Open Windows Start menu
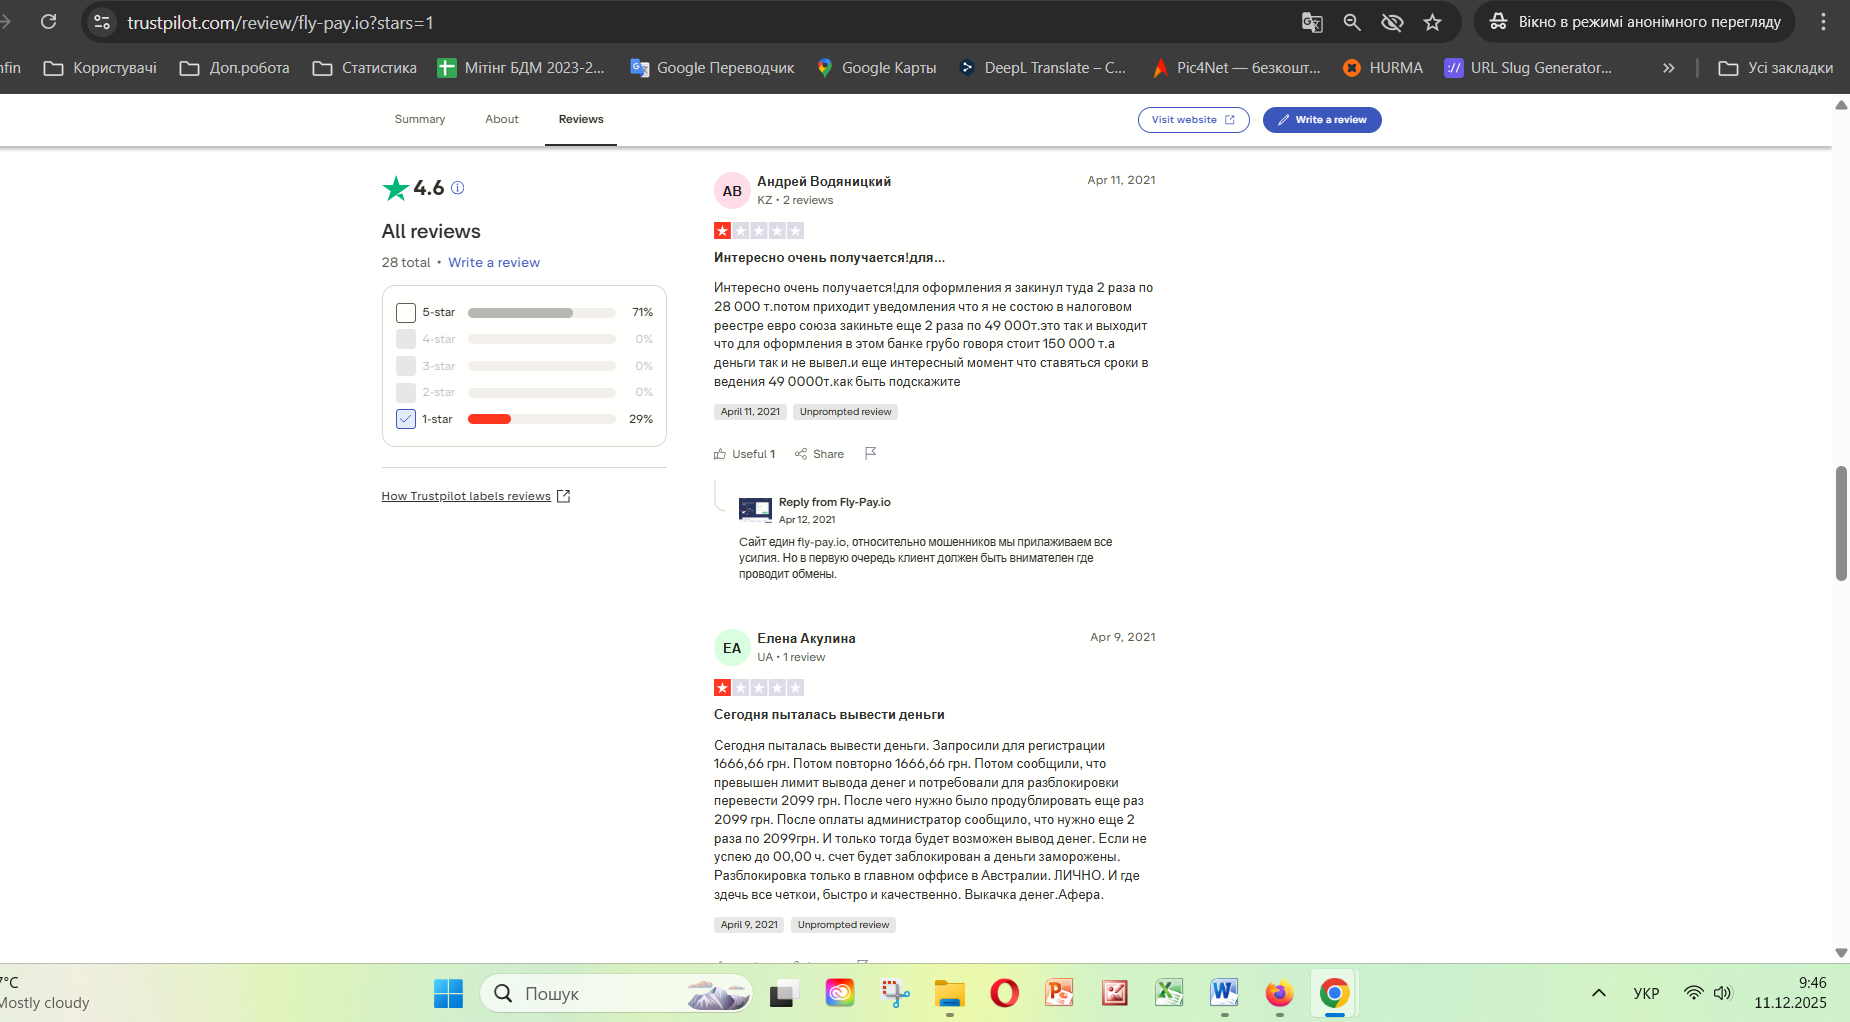1850x1022 pixels. pos(448,993)
